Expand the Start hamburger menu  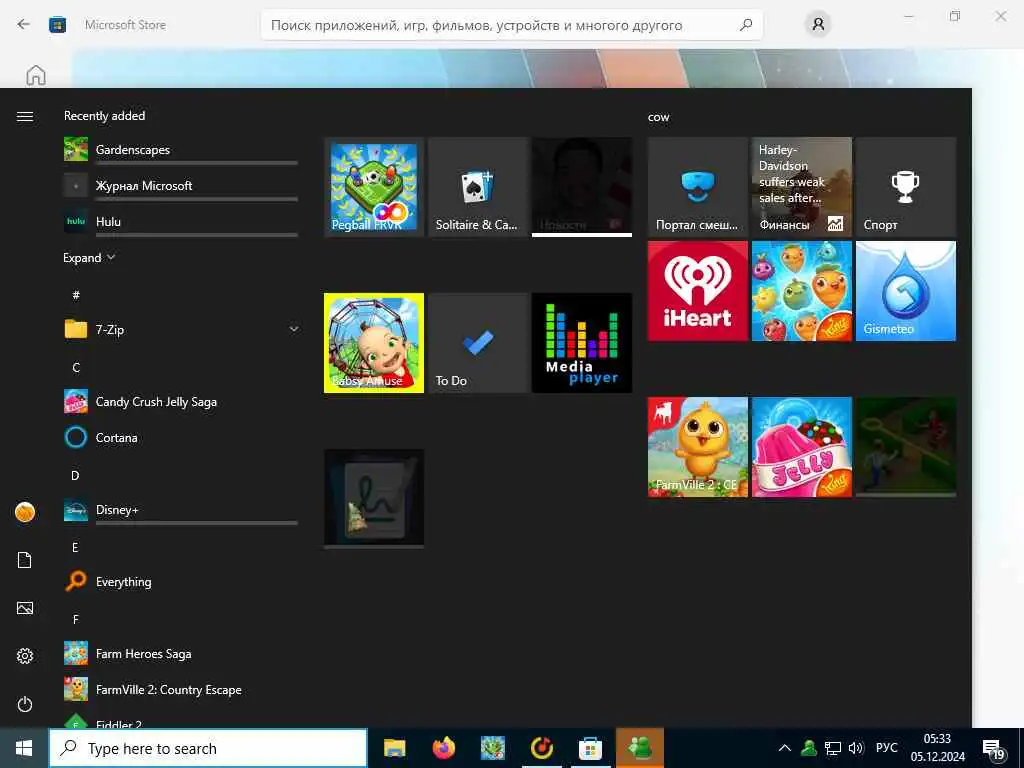pos(25,116)
